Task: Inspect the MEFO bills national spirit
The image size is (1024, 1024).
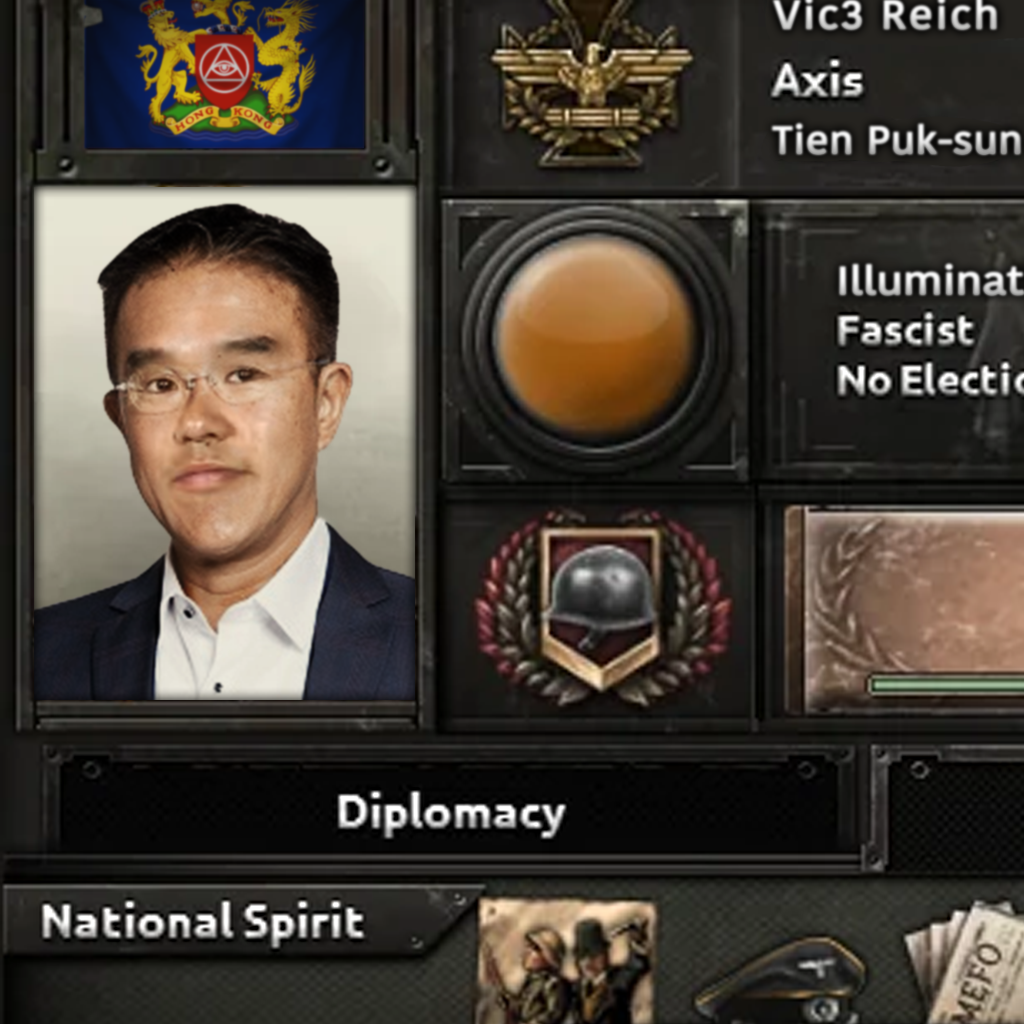Action: tap(965, 962)
